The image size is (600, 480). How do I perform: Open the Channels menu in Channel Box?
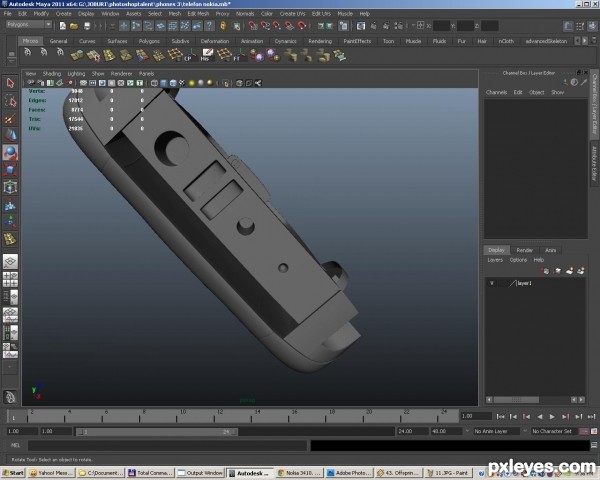pos(496,92)
